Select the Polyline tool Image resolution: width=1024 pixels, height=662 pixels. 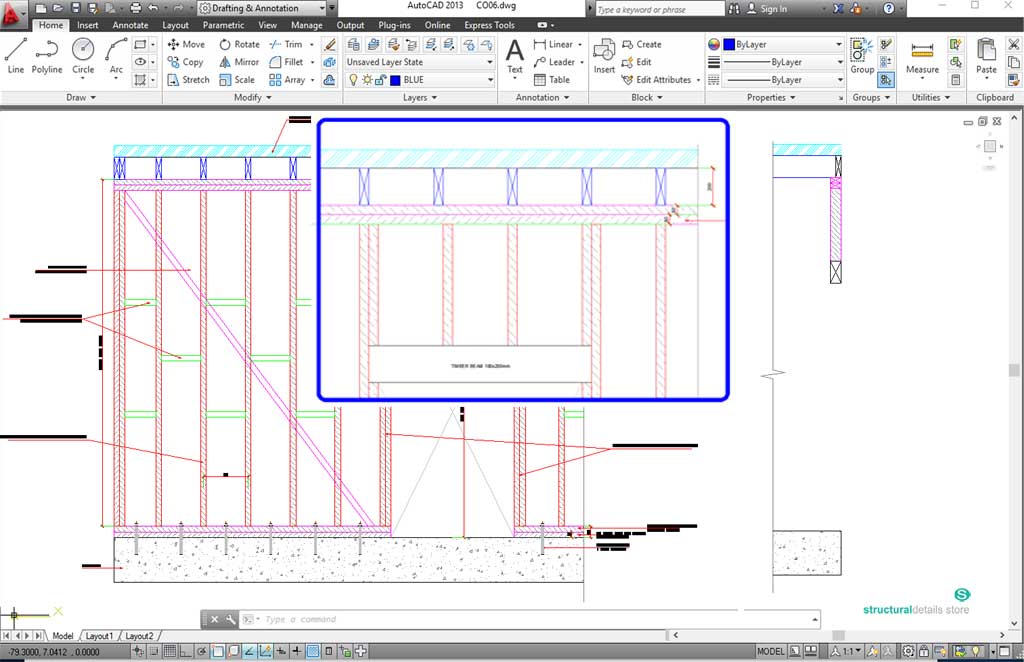coord(47,54)
